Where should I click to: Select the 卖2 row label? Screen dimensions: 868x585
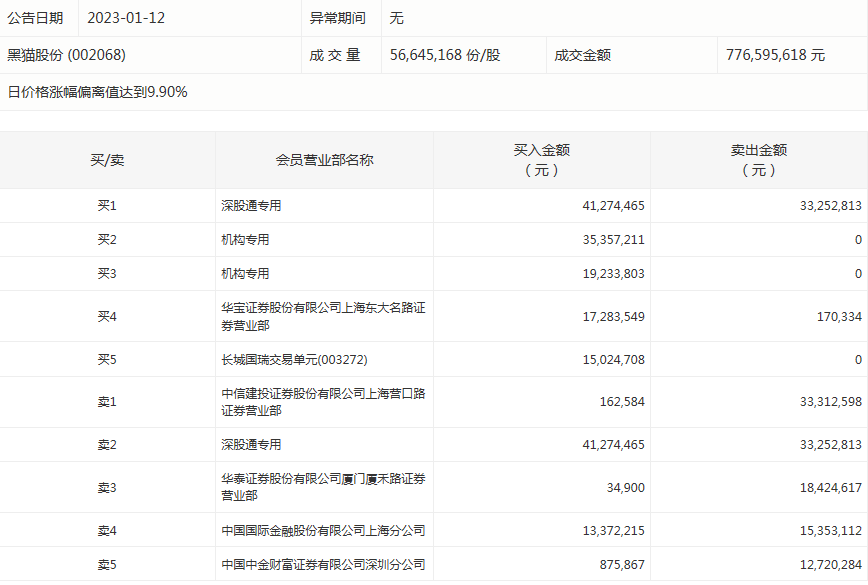[x=107, y=445]
